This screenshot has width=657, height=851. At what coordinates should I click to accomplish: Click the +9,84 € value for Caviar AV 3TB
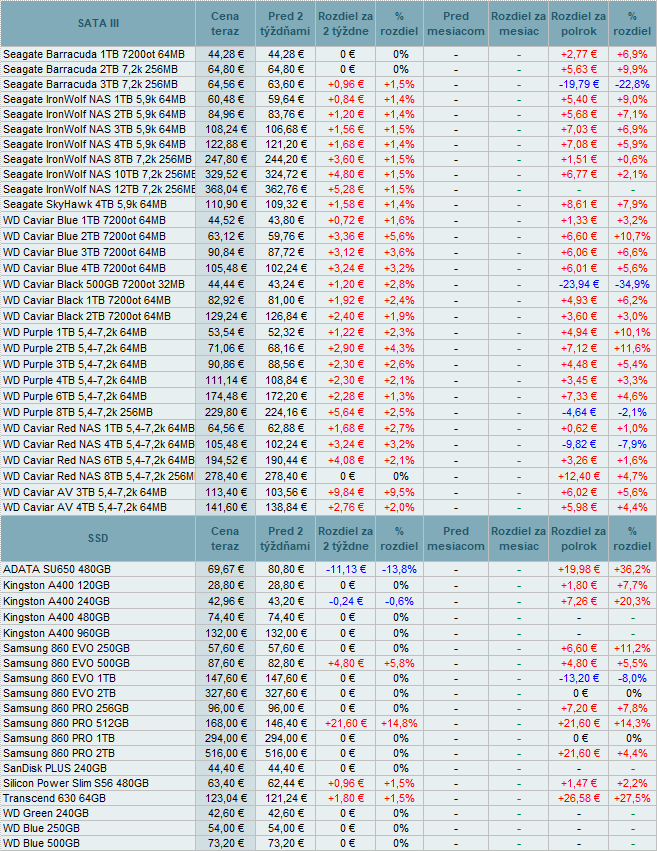(x=346, y=492)
